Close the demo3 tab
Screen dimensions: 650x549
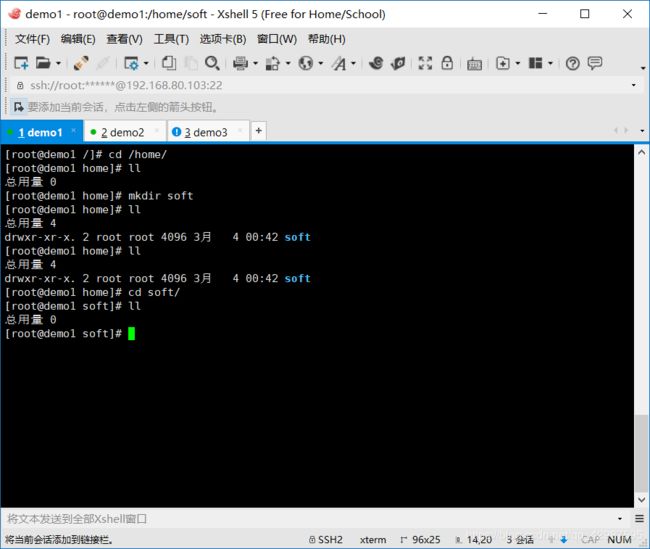tap(240, 131)
